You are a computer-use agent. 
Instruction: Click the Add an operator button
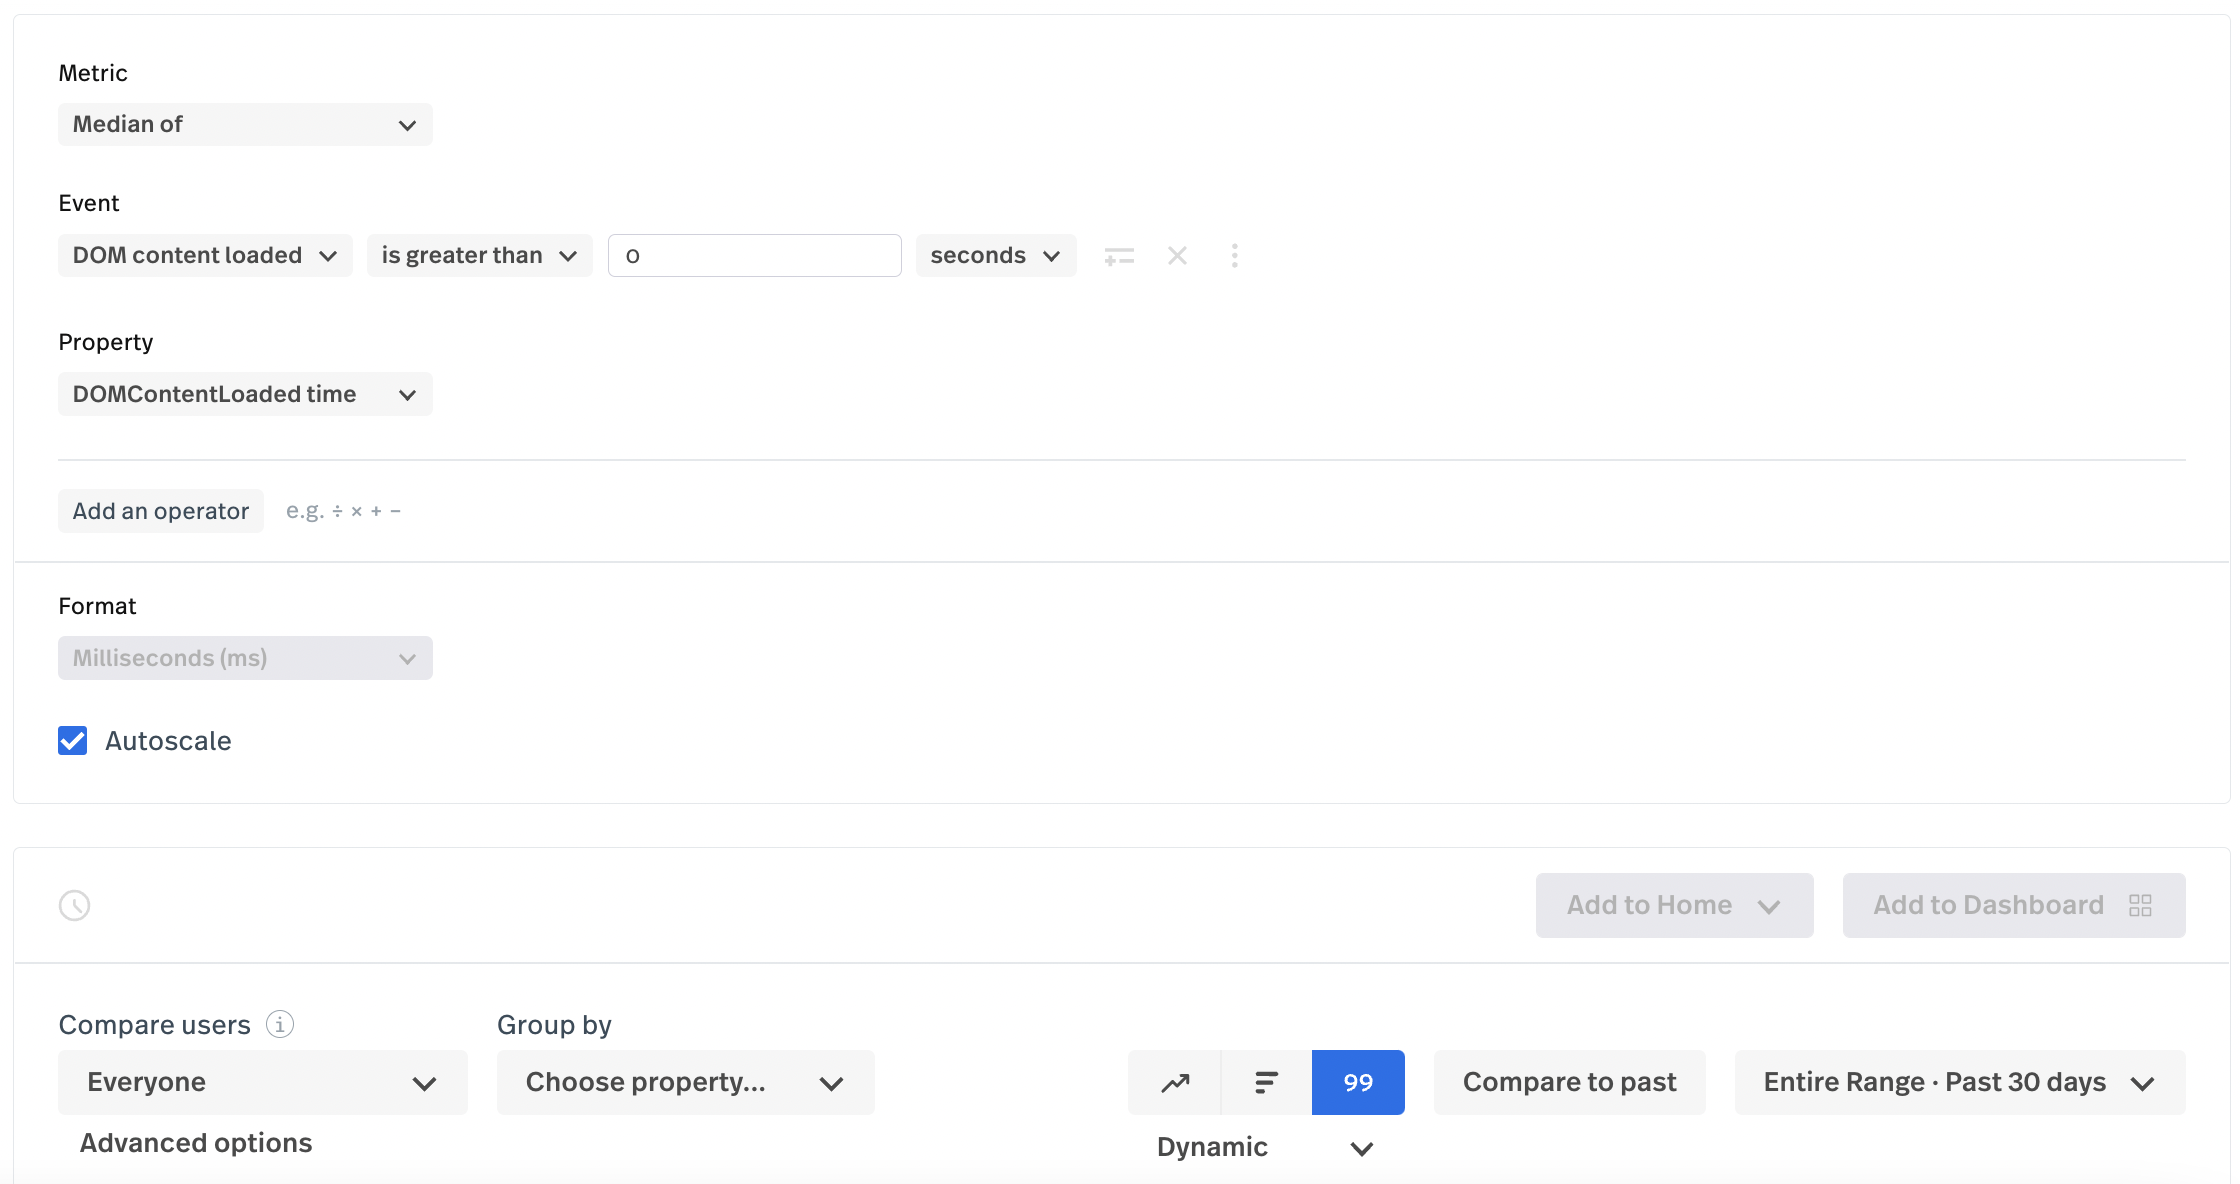[161, 511]
